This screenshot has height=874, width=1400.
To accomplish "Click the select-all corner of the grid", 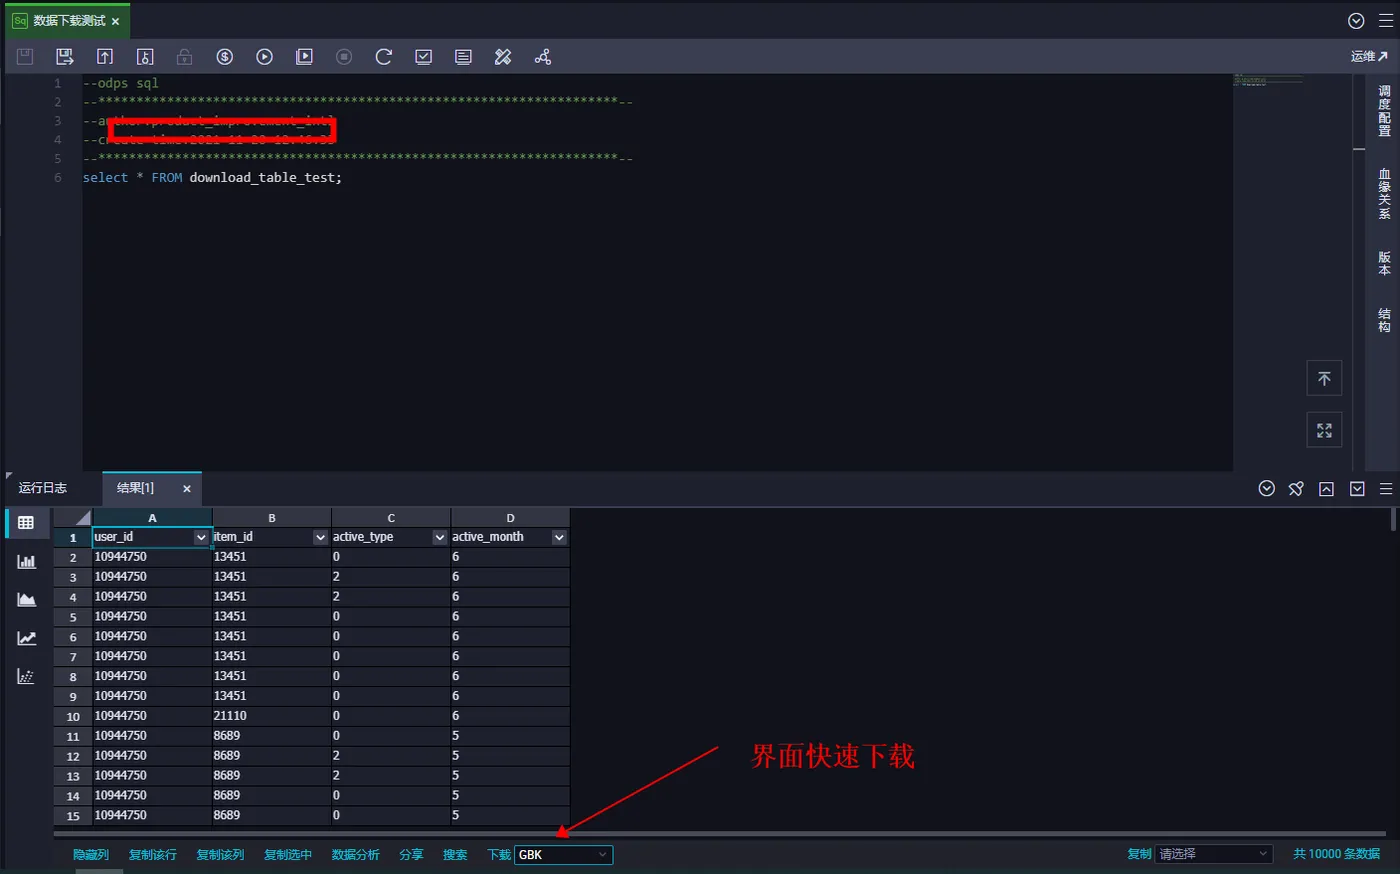I will tap(73, 518).
